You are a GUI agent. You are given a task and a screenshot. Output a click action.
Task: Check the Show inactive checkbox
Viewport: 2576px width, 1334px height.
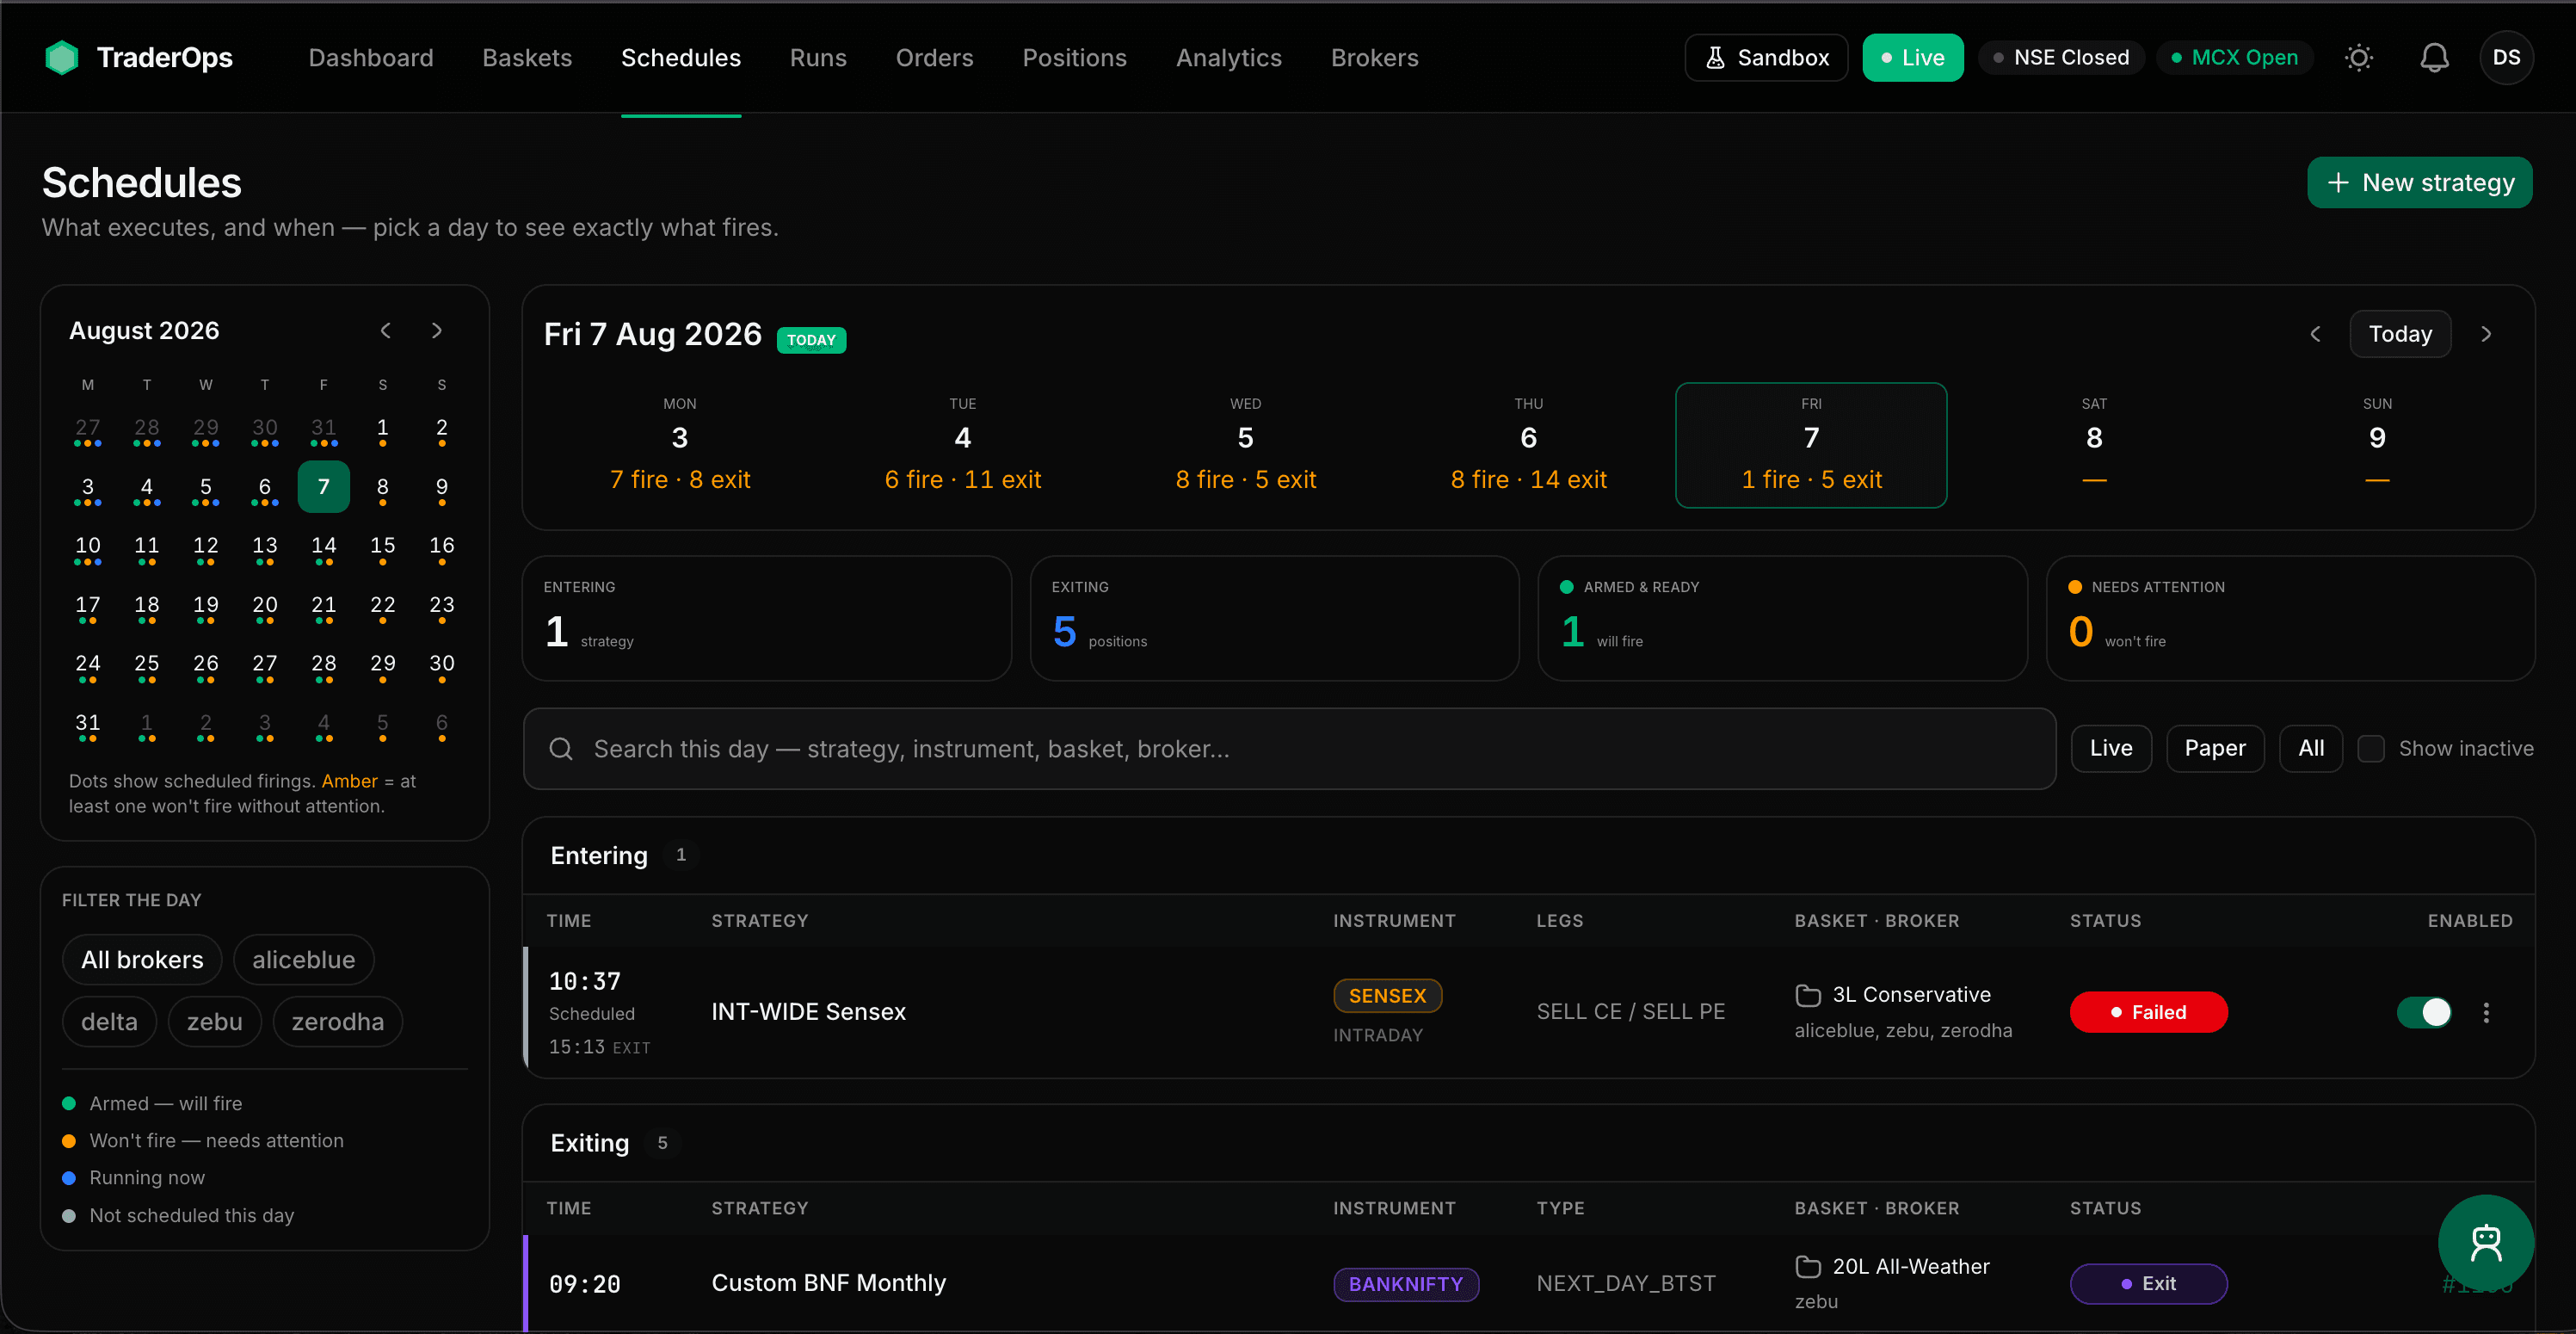tap(2371, 749)
